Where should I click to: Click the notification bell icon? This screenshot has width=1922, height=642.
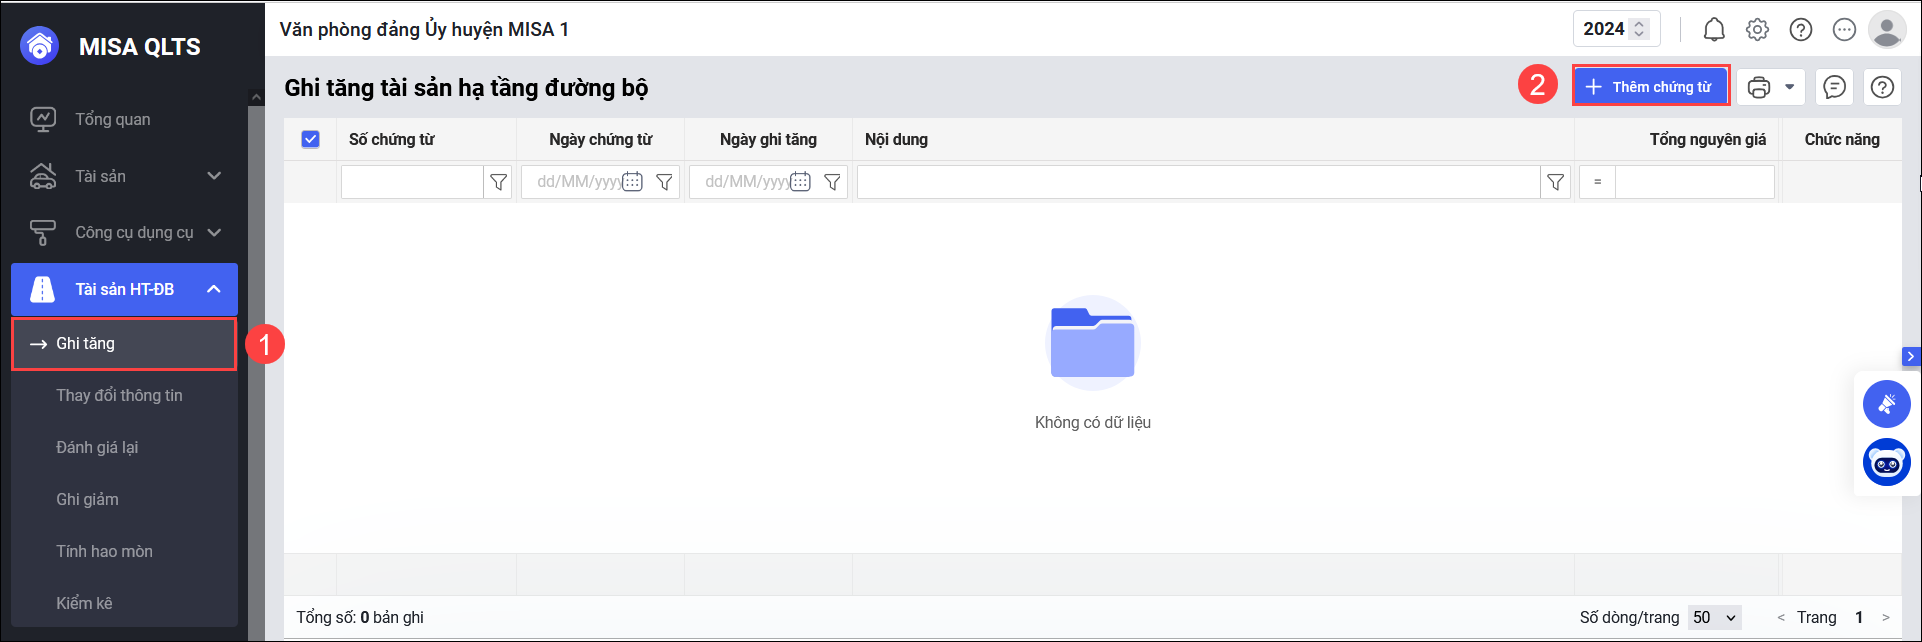click(1714, 30)
